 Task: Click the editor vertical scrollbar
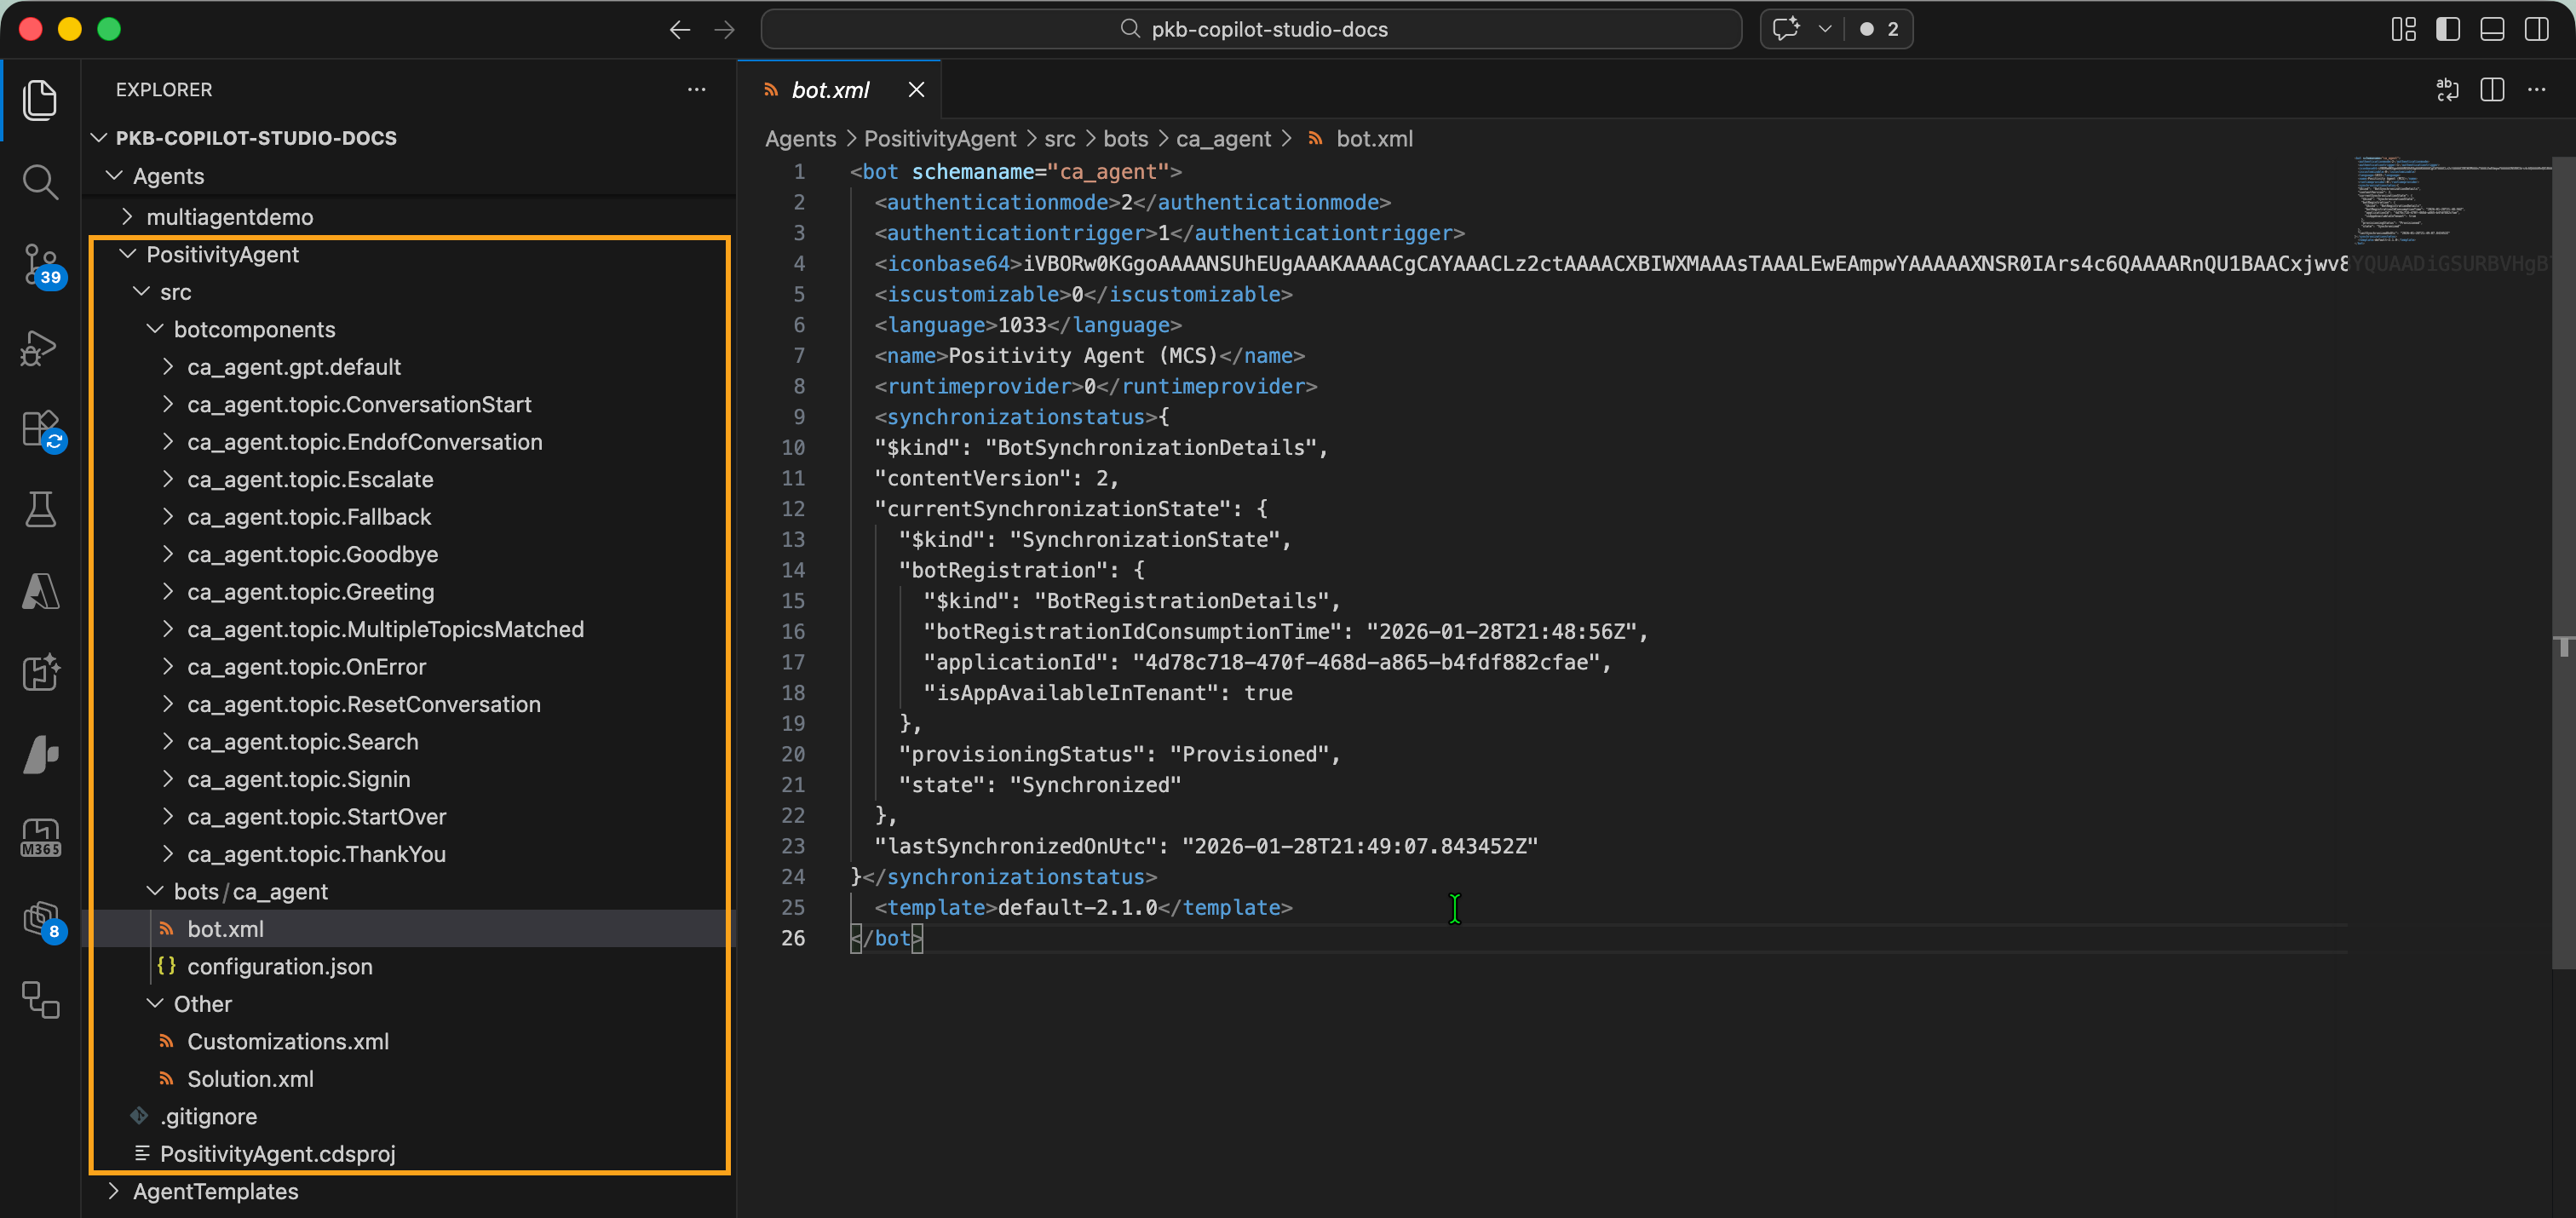[x=2563, y=560]
